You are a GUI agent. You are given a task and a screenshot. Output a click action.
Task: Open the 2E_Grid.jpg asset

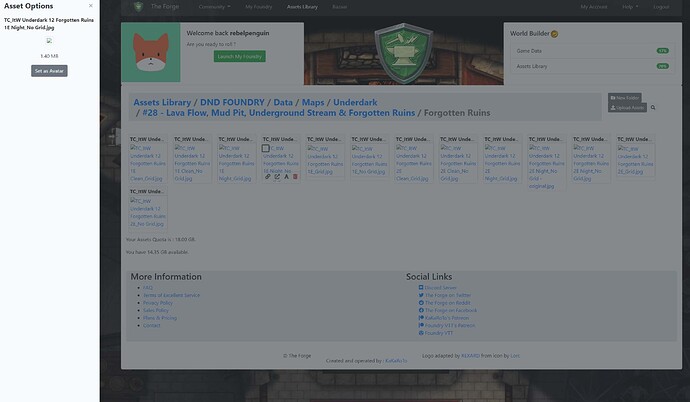tap(635, 156)
